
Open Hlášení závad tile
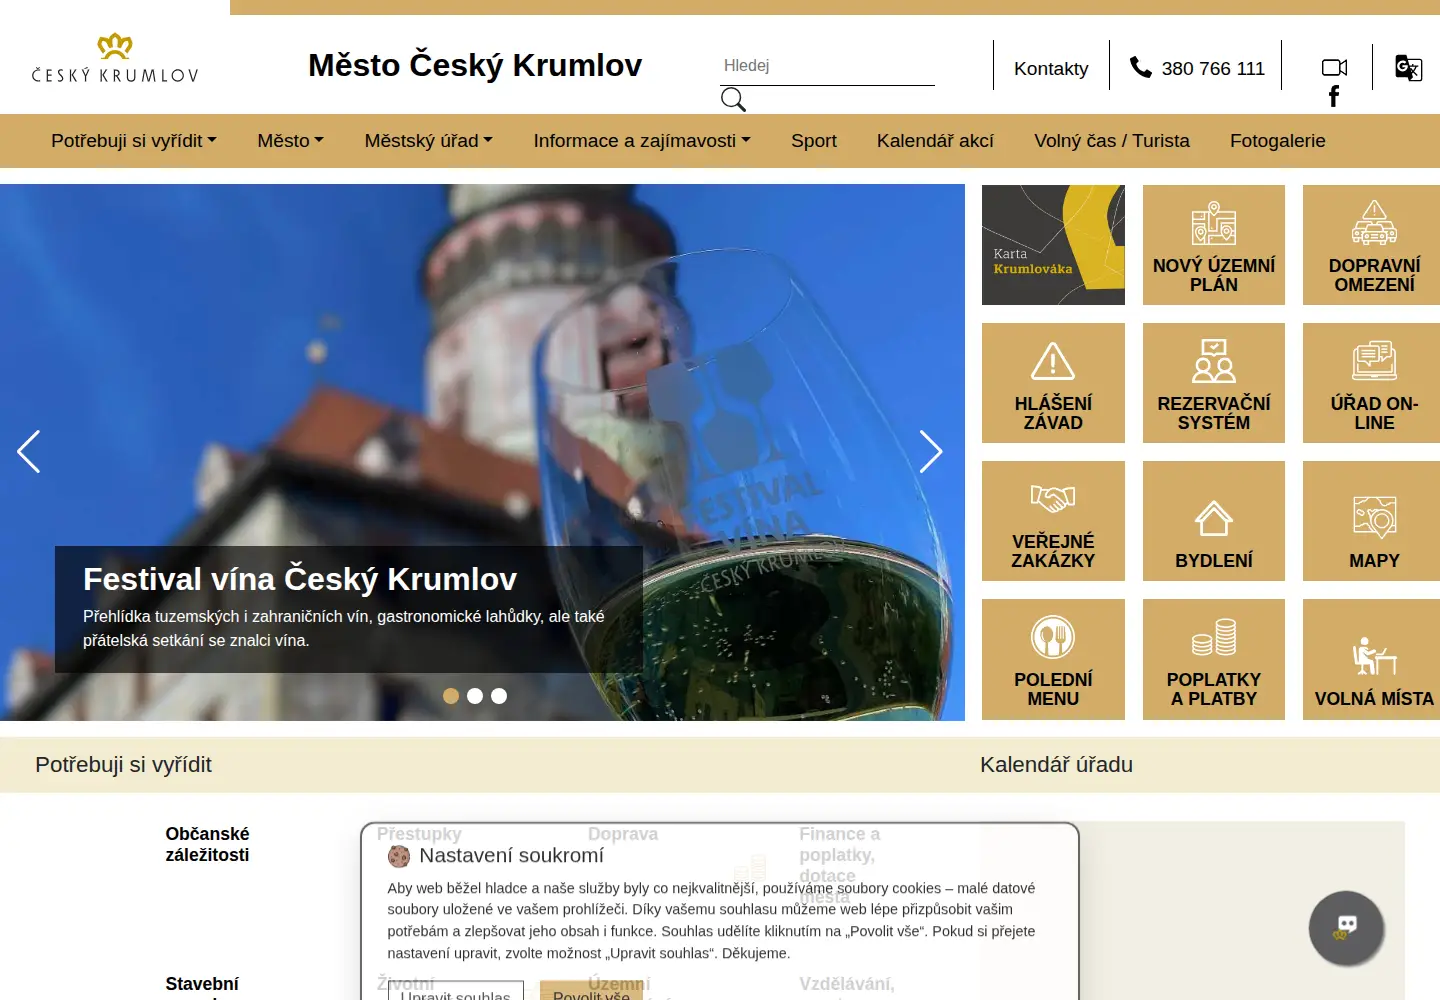click(1053, 383)
